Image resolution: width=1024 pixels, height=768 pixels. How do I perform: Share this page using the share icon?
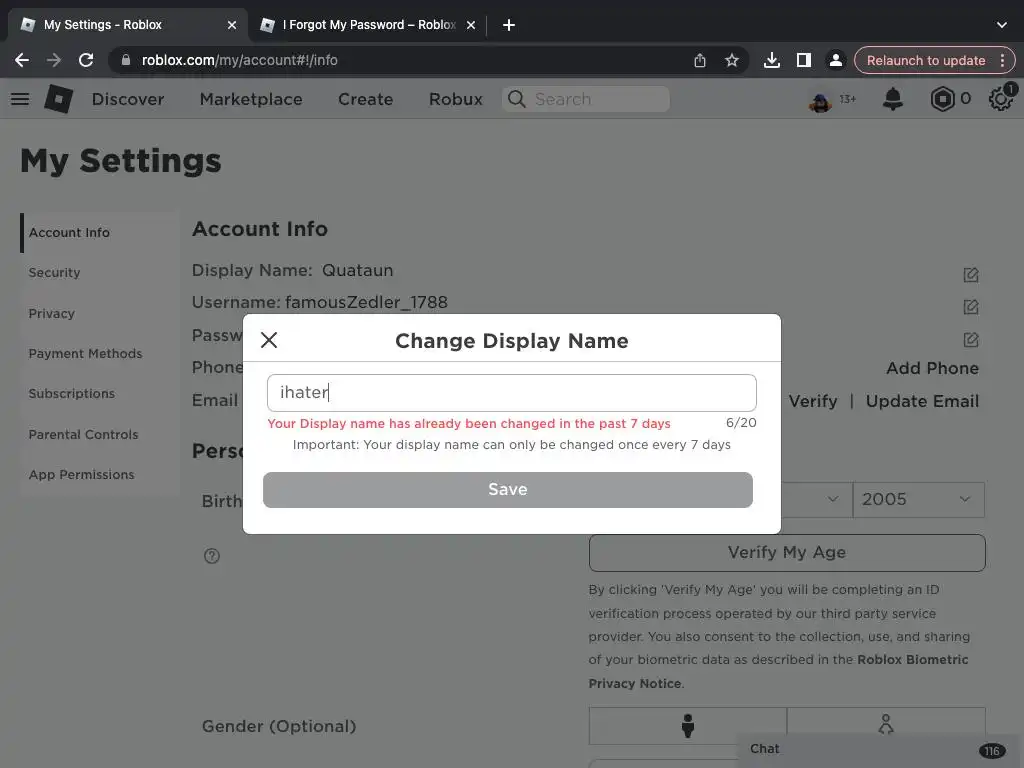699,60
